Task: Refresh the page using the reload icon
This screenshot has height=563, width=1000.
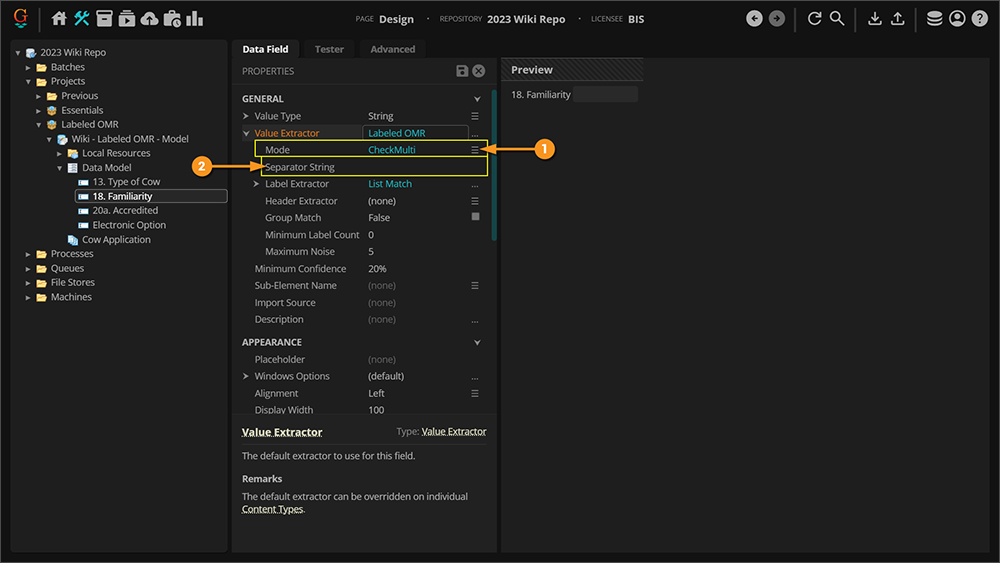Action: click(814, 19)
